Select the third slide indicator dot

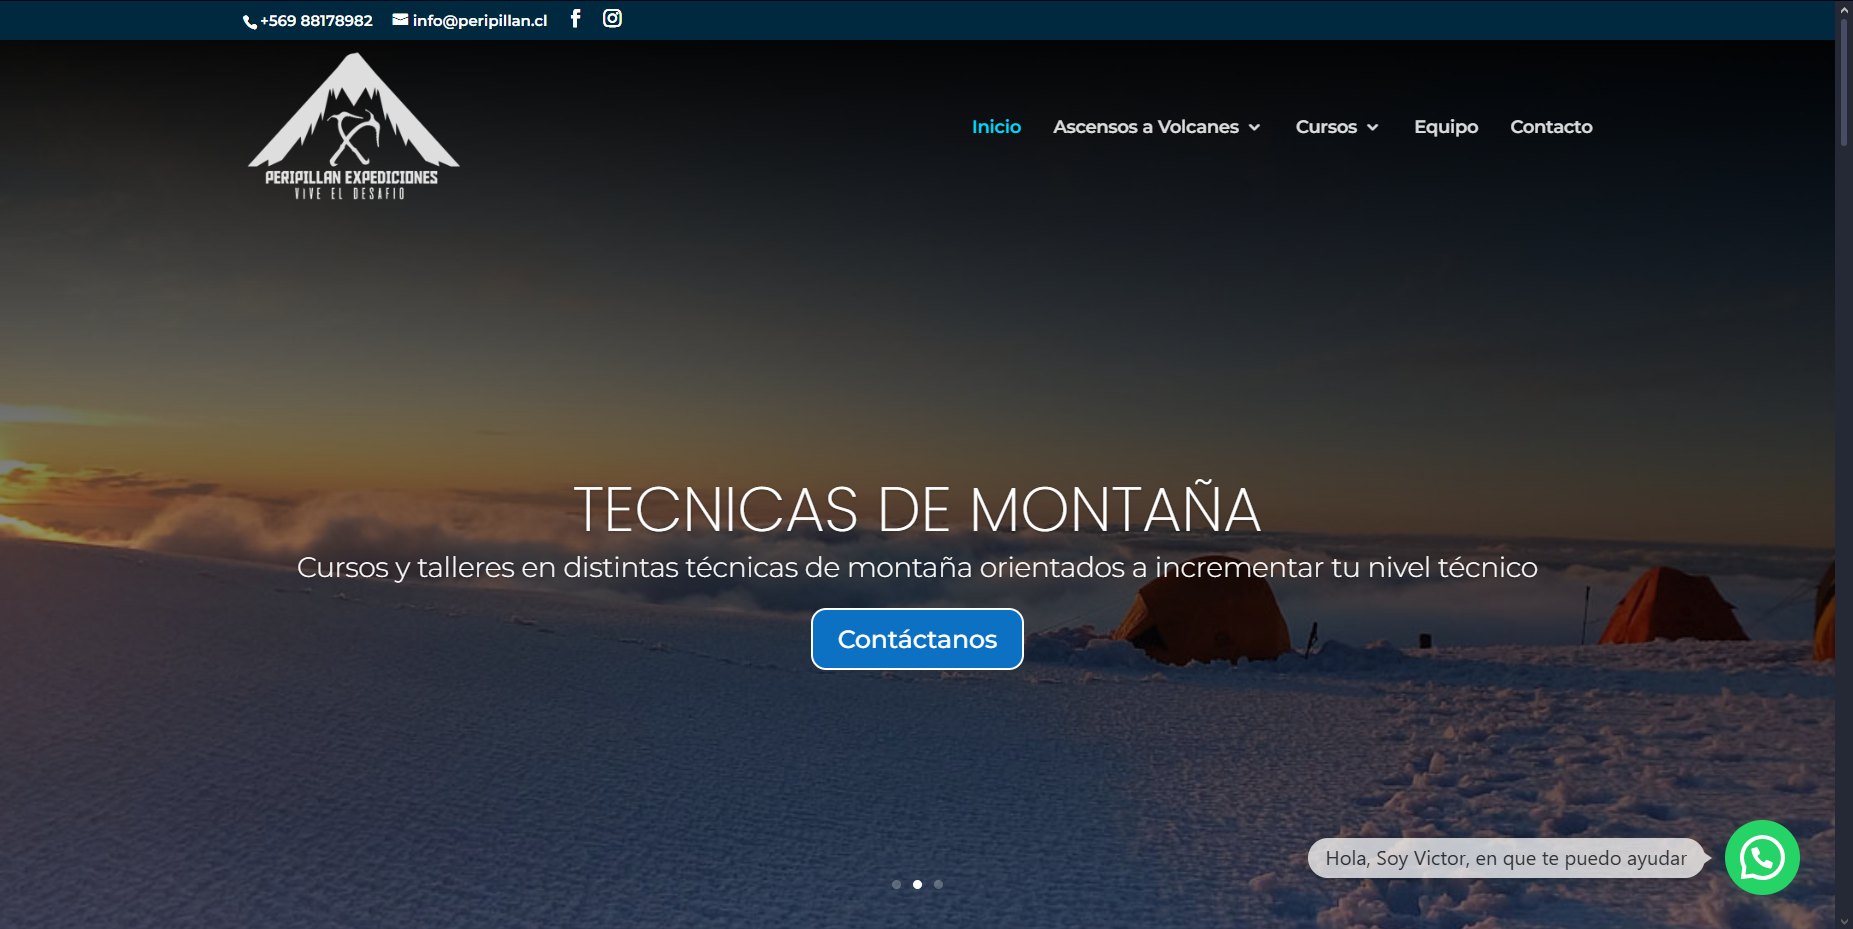click(x=938, y=884)
